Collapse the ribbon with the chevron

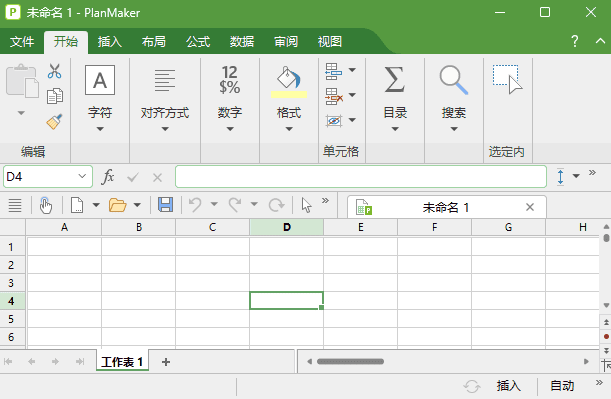[600, 41]
